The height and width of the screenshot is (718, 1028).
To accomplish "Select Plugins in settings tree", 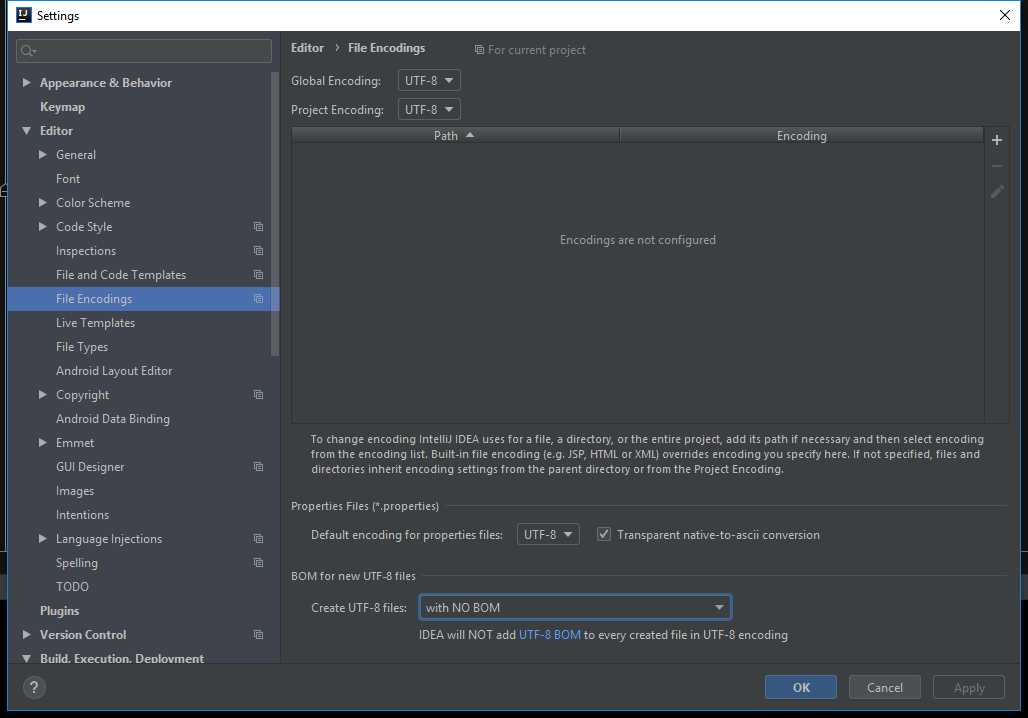I will (59, 610).
